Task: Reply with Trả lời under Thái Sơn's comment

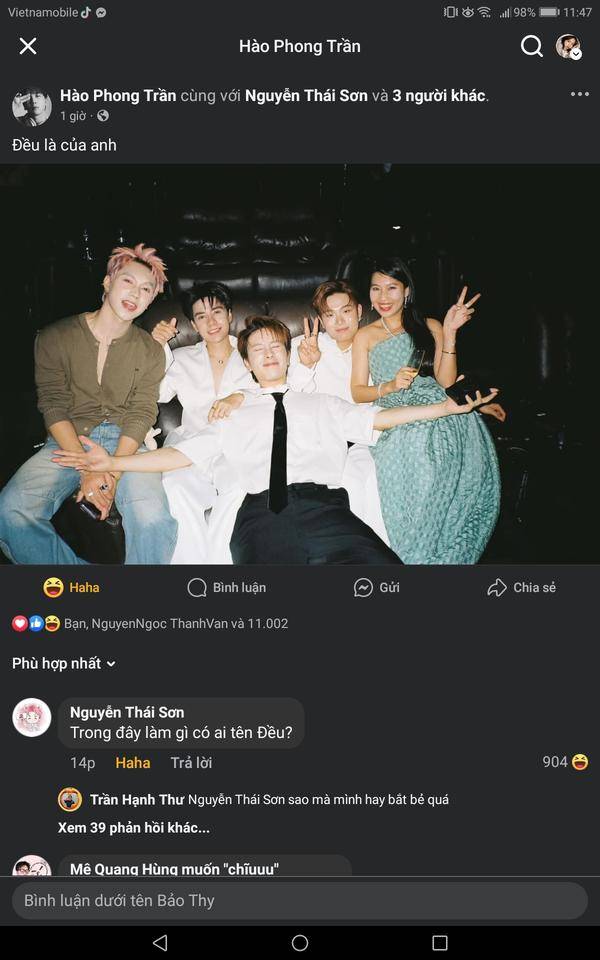Action: [191, 762]
